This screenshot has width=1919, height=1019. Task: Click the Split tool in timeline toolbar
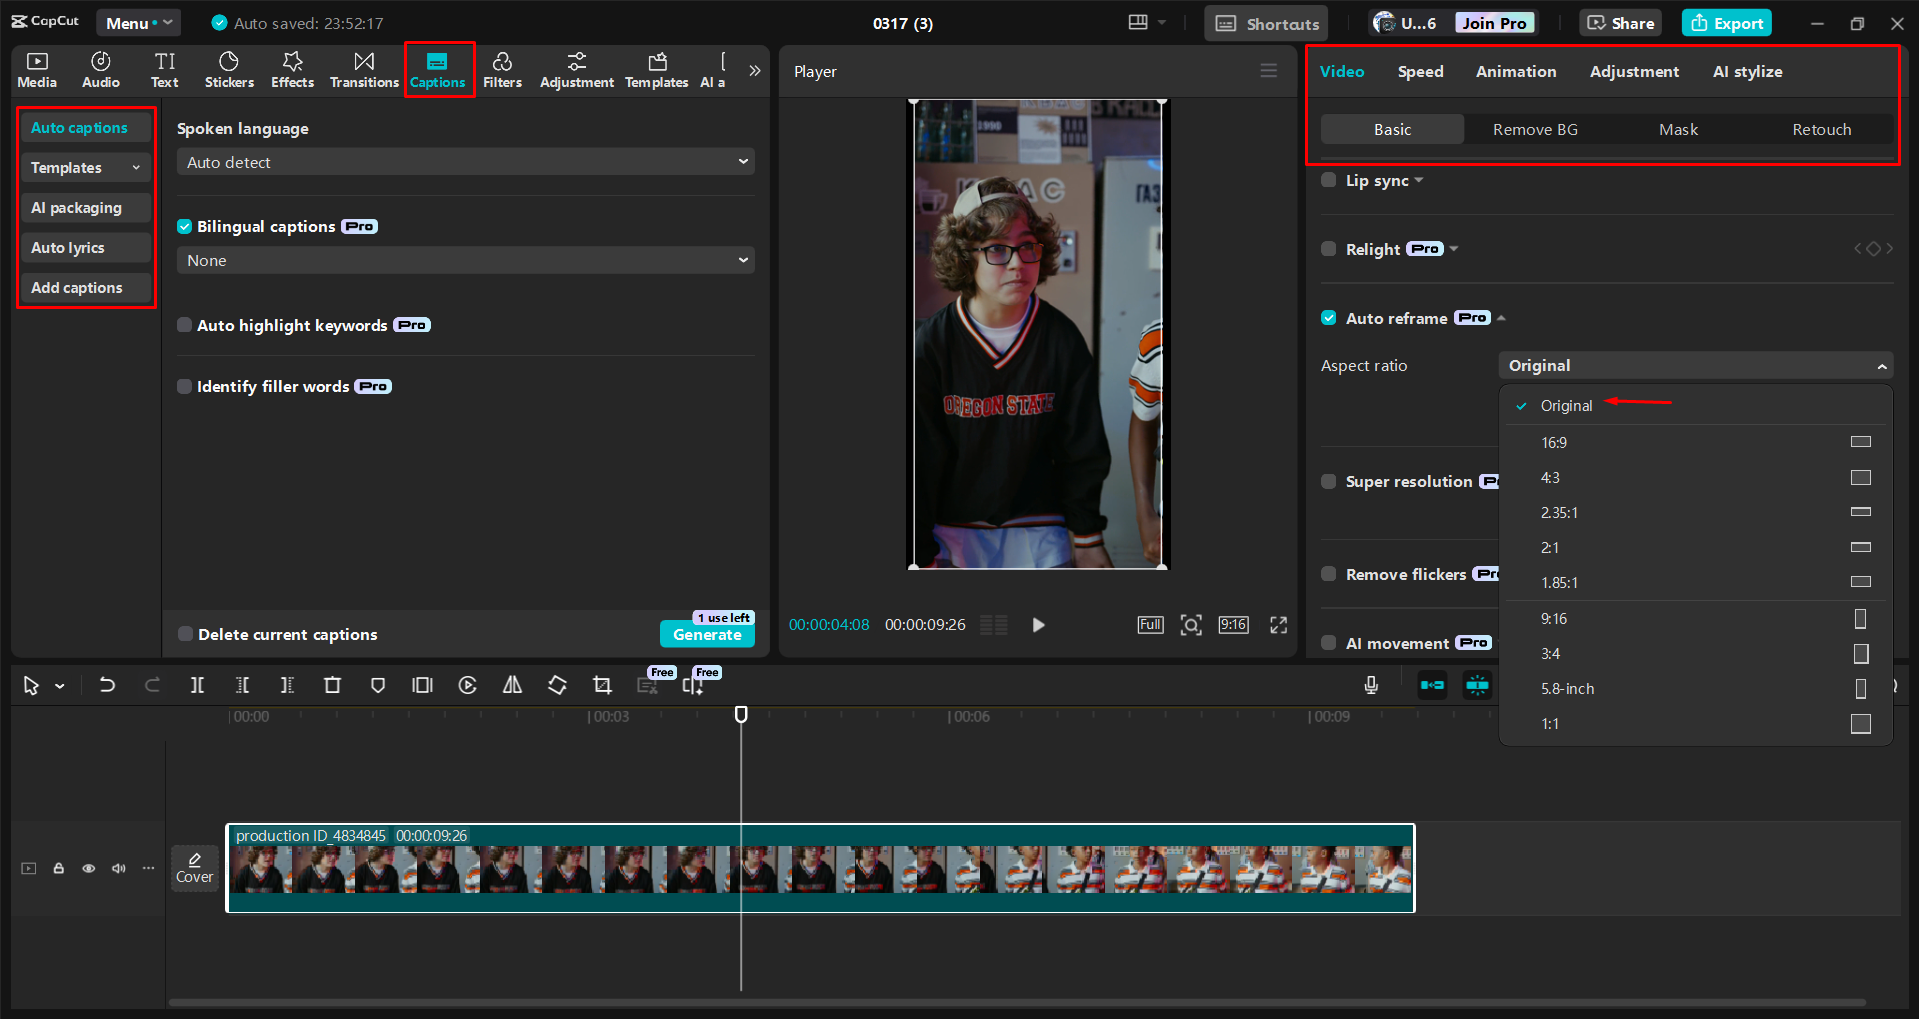click(x=197, y=685)
